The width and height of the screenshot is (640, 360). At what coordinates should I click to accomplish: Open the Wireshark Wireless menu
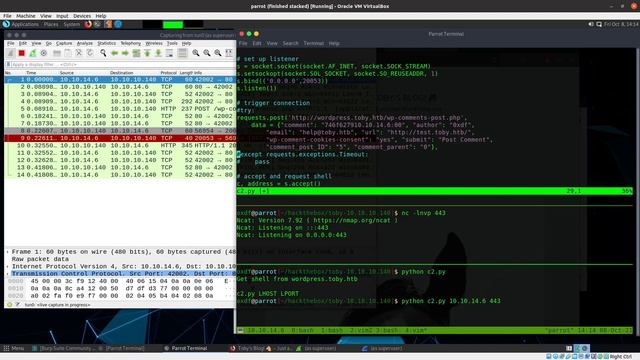pyautogui.click(x=154, y=43)
